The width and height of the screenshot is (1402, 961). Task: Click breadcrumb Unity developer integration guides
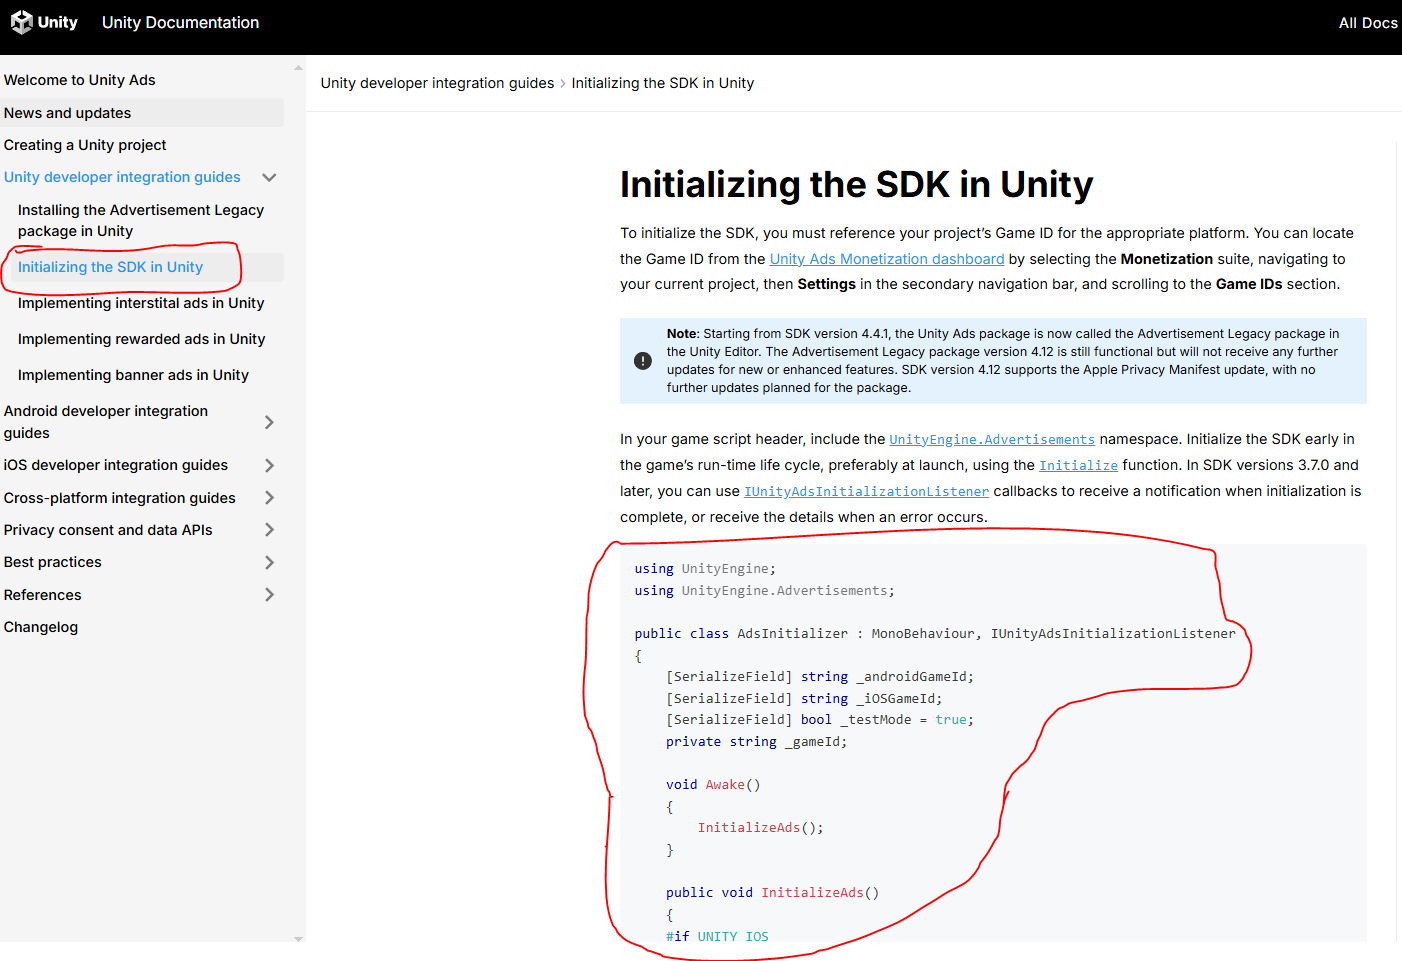437,83
